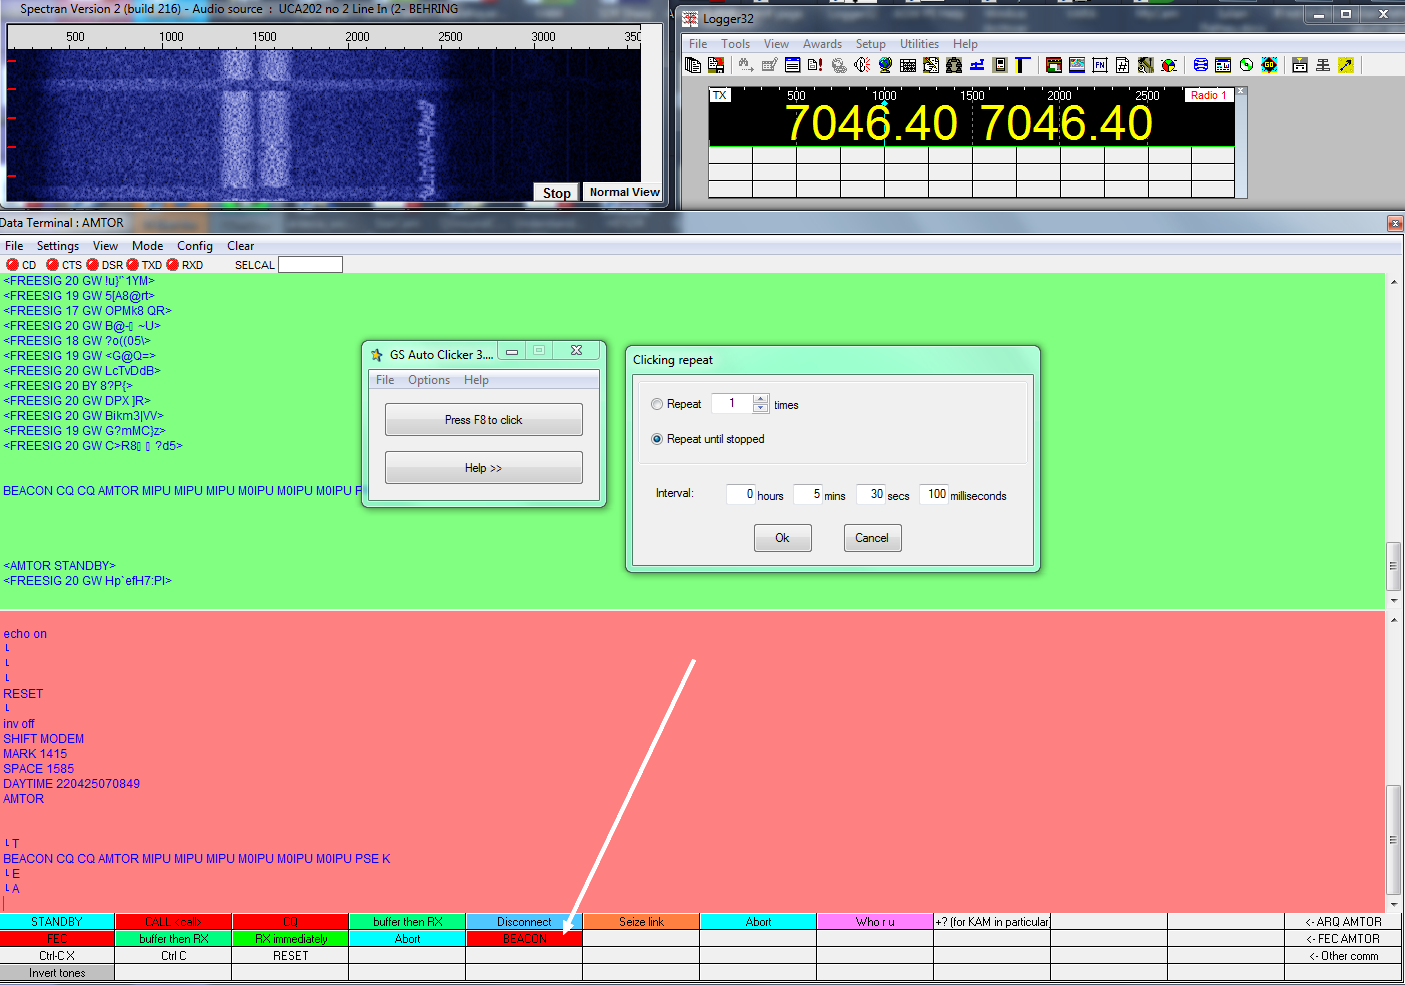Click the hours interval field
Screen dimensions: 1405x985
tap(741, 494)
